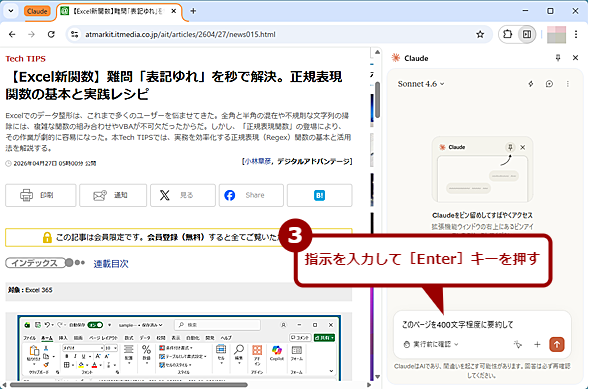Toggle the browser side panel button
Screen dimensions: 589x390
(x=527, y=35)
